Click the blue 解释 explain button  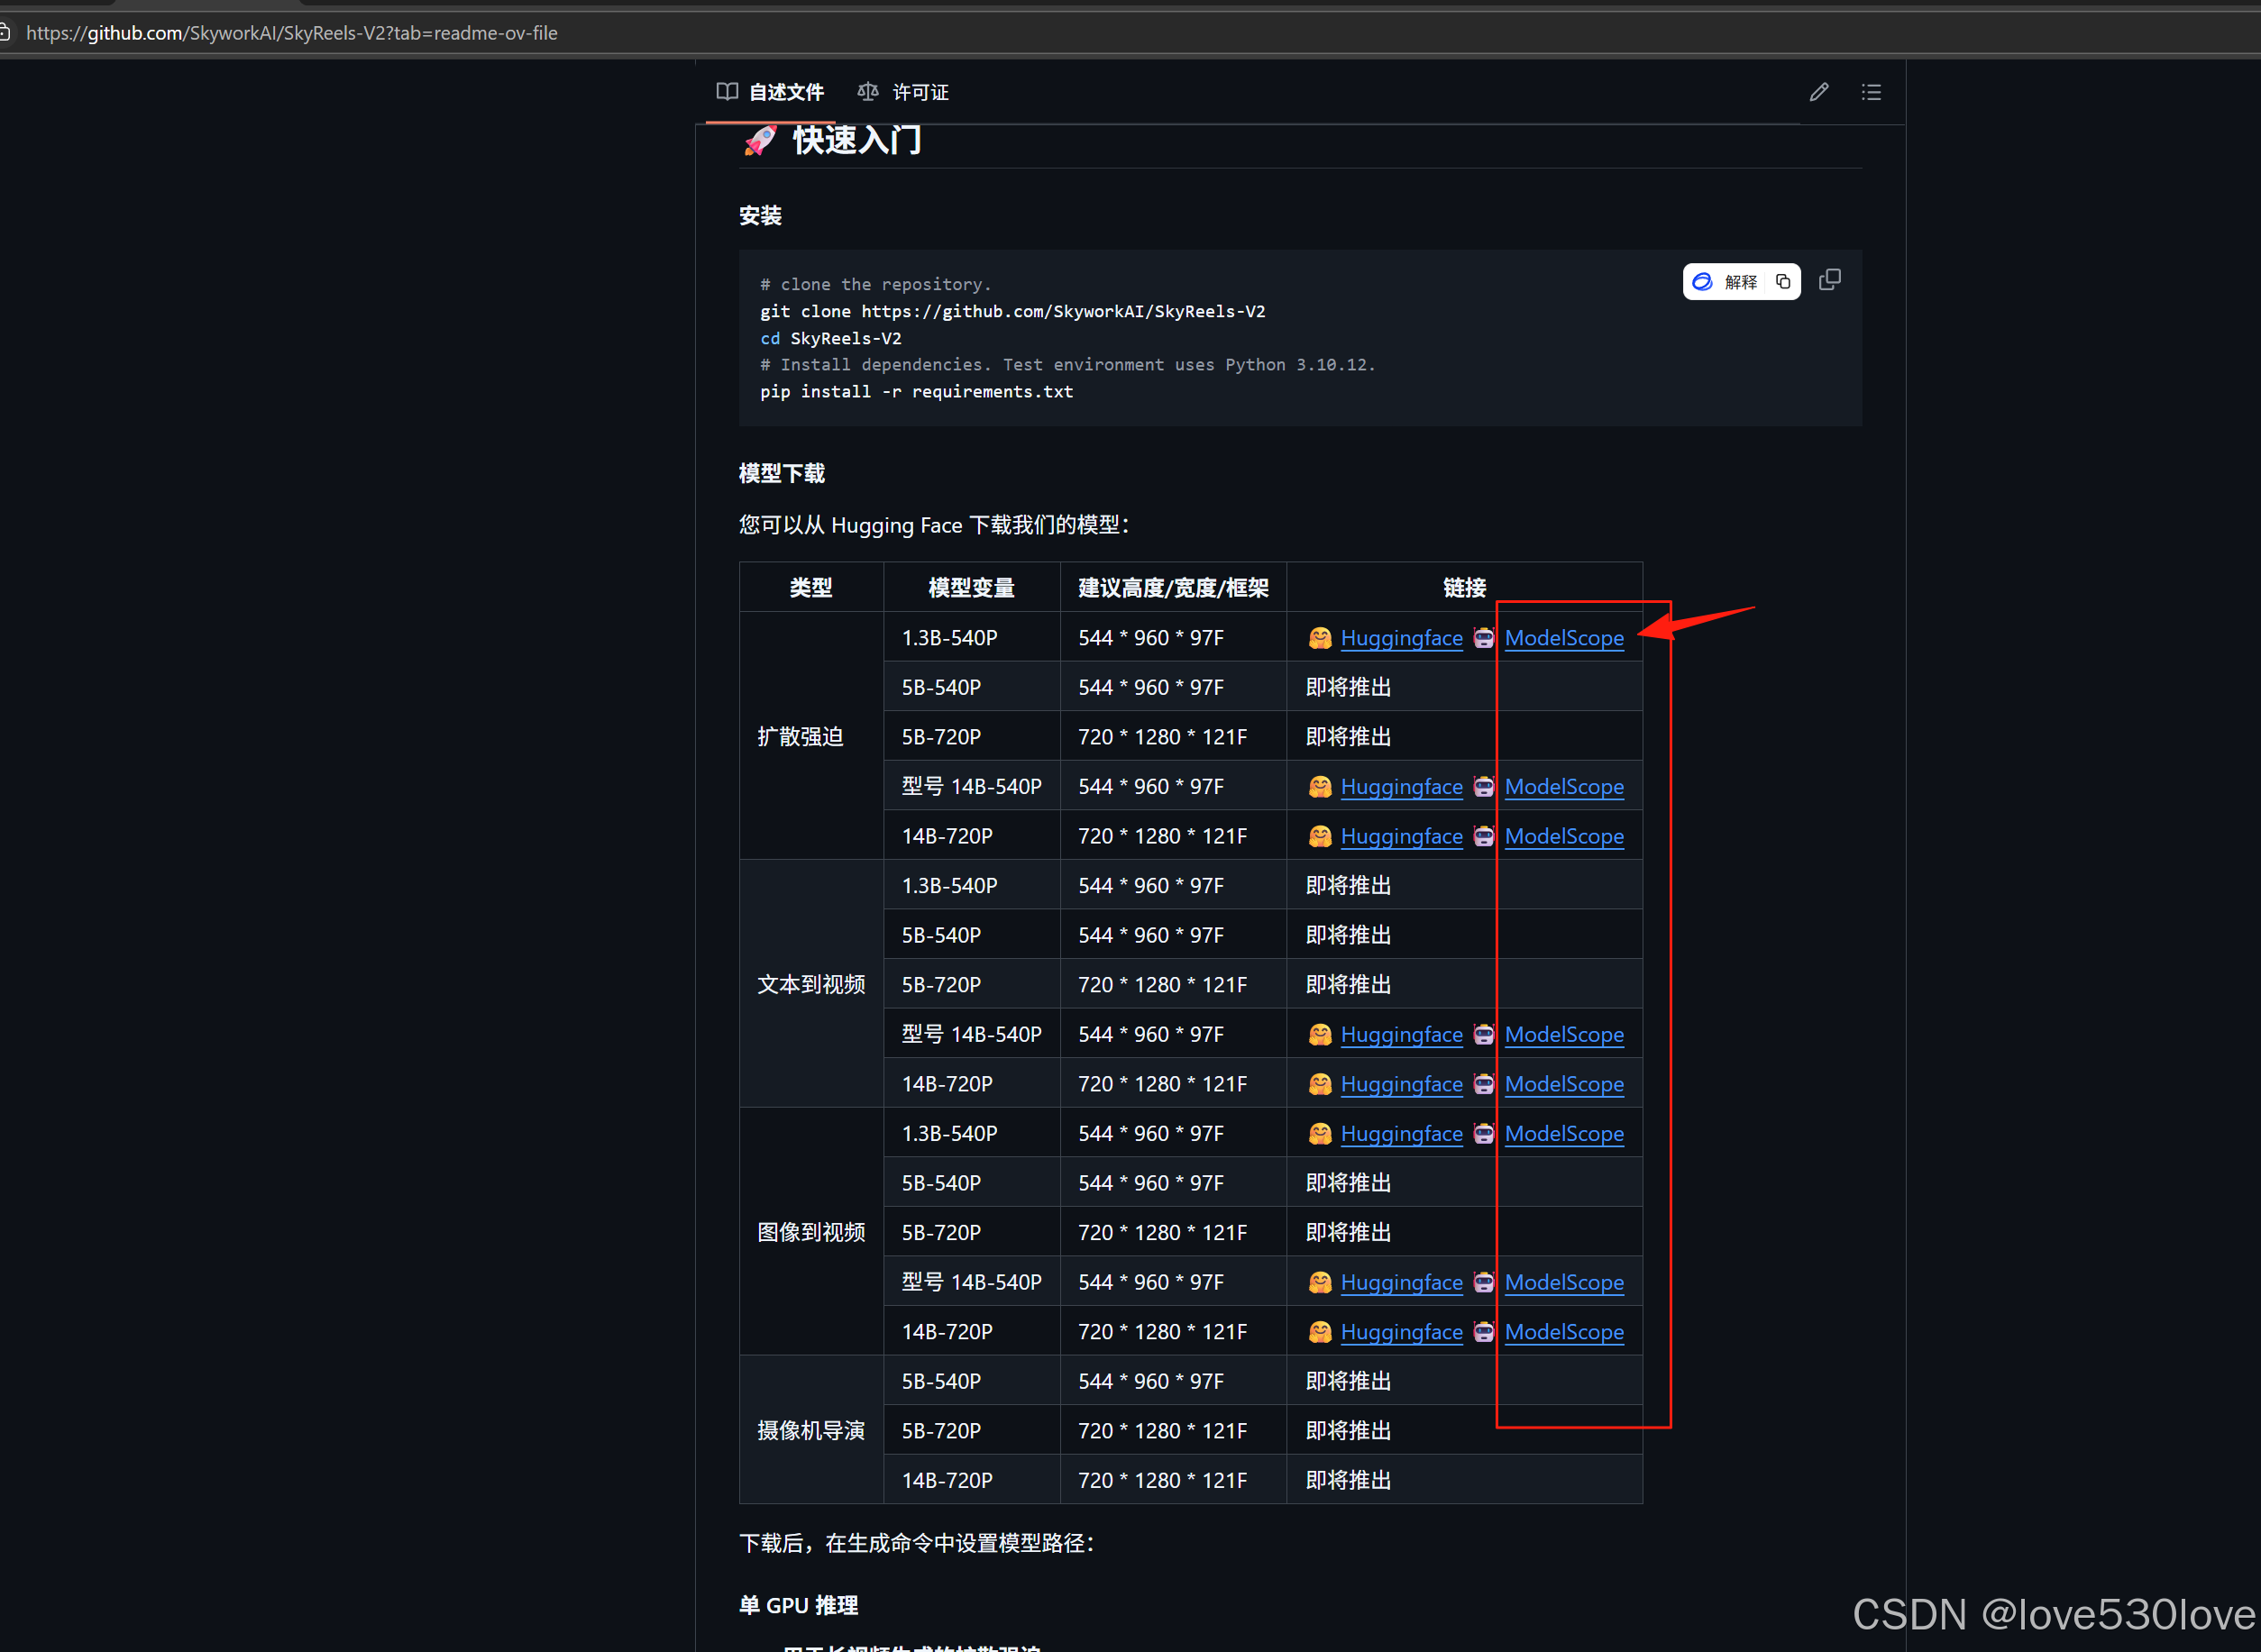click(x=1725, y=282)
